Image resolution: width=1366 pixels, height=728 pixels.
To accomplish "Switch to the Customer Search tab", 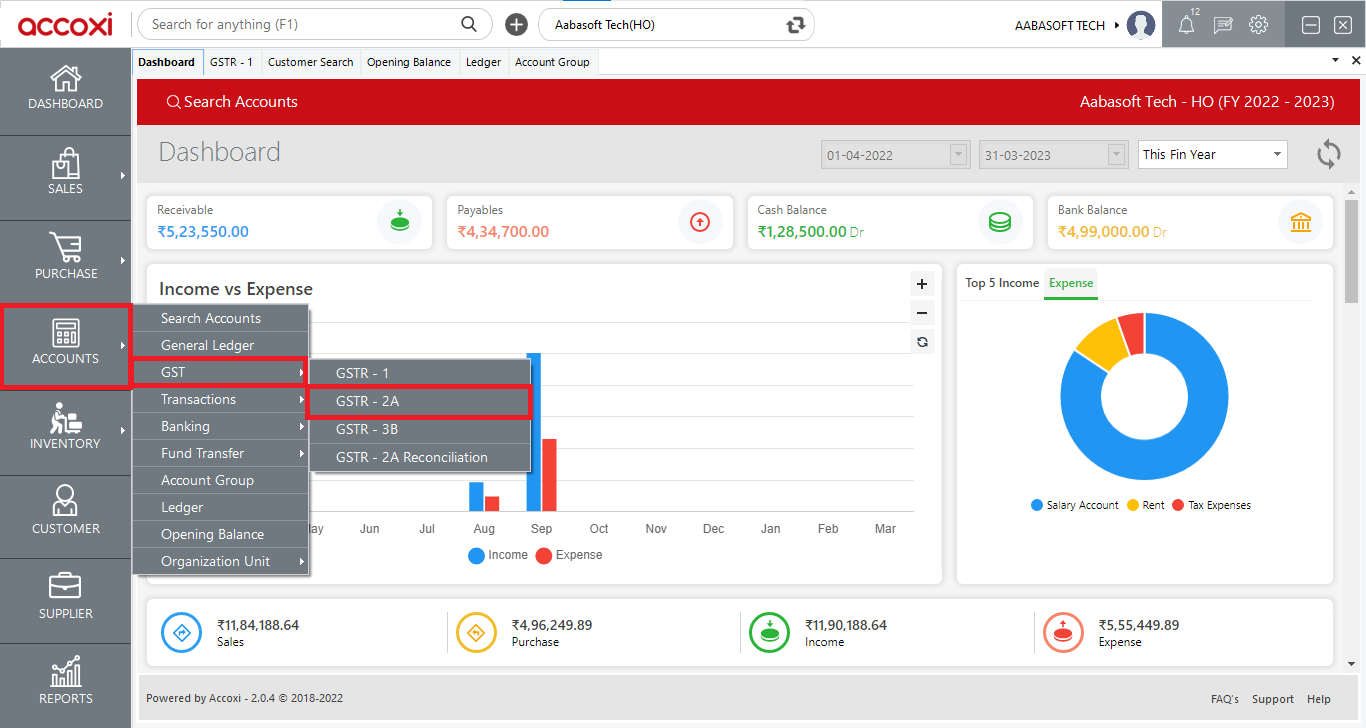I will point(310,62).
